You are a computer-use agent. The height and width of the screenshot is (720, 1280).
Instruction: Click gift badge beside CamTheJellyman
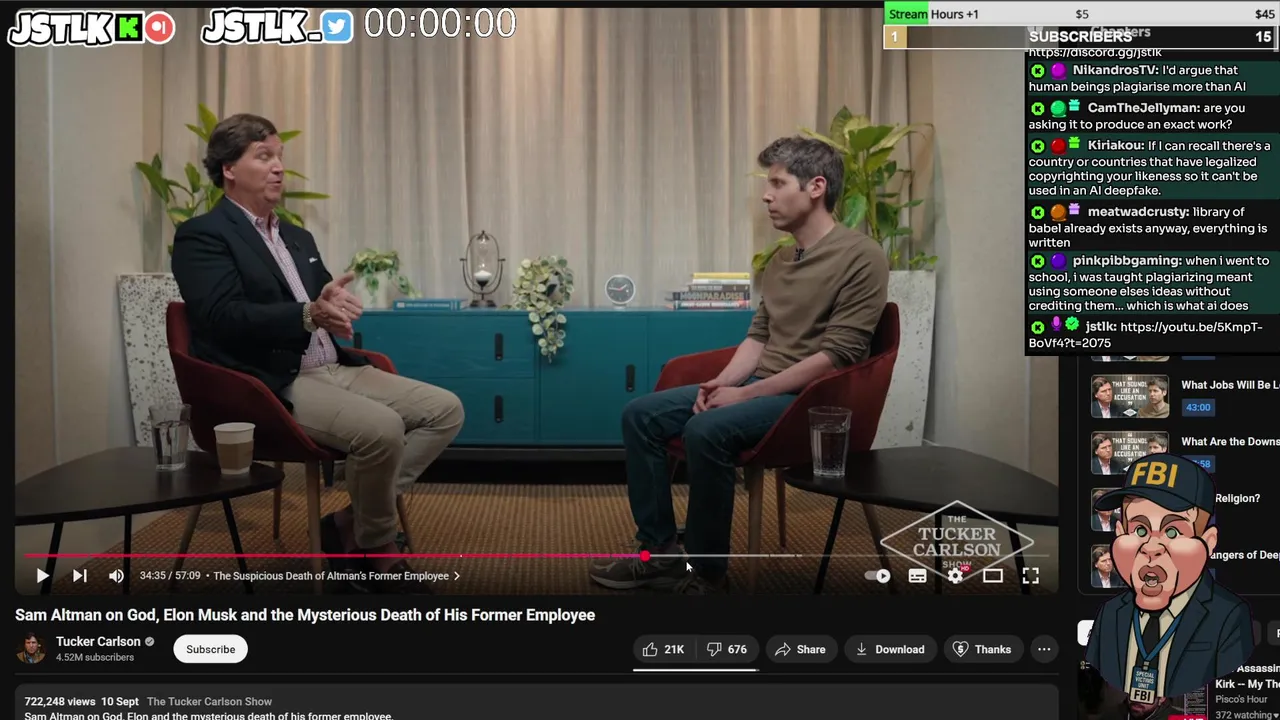click(x=1075, y=107)
